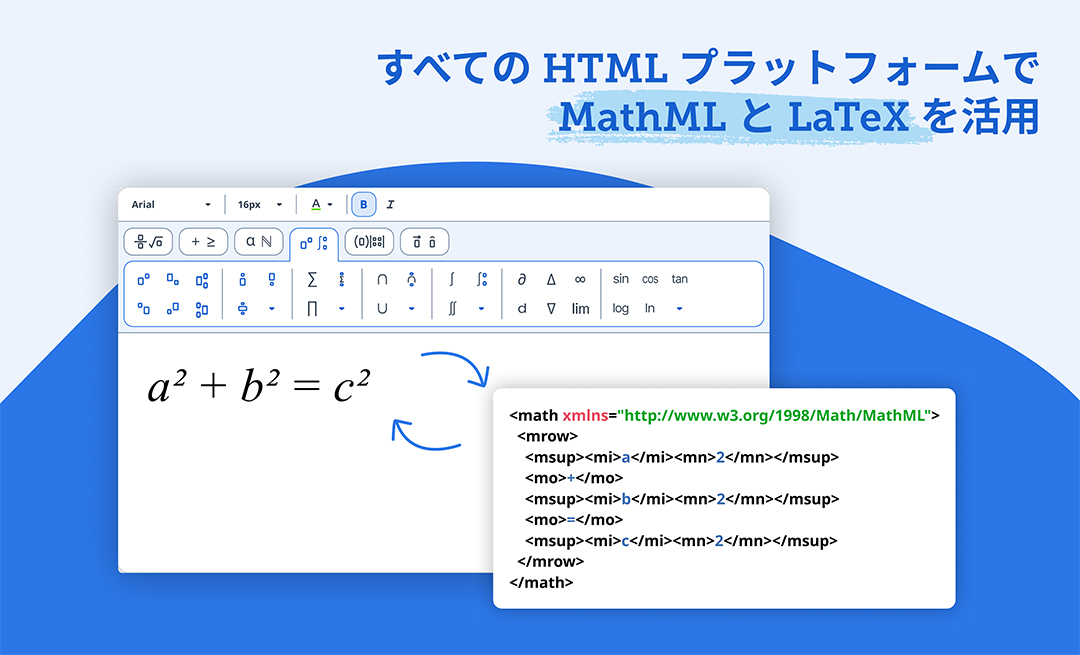Insert the tan function
This screenshot has width=1080, height=655.
pyautogui.click(x=680, y=279)
